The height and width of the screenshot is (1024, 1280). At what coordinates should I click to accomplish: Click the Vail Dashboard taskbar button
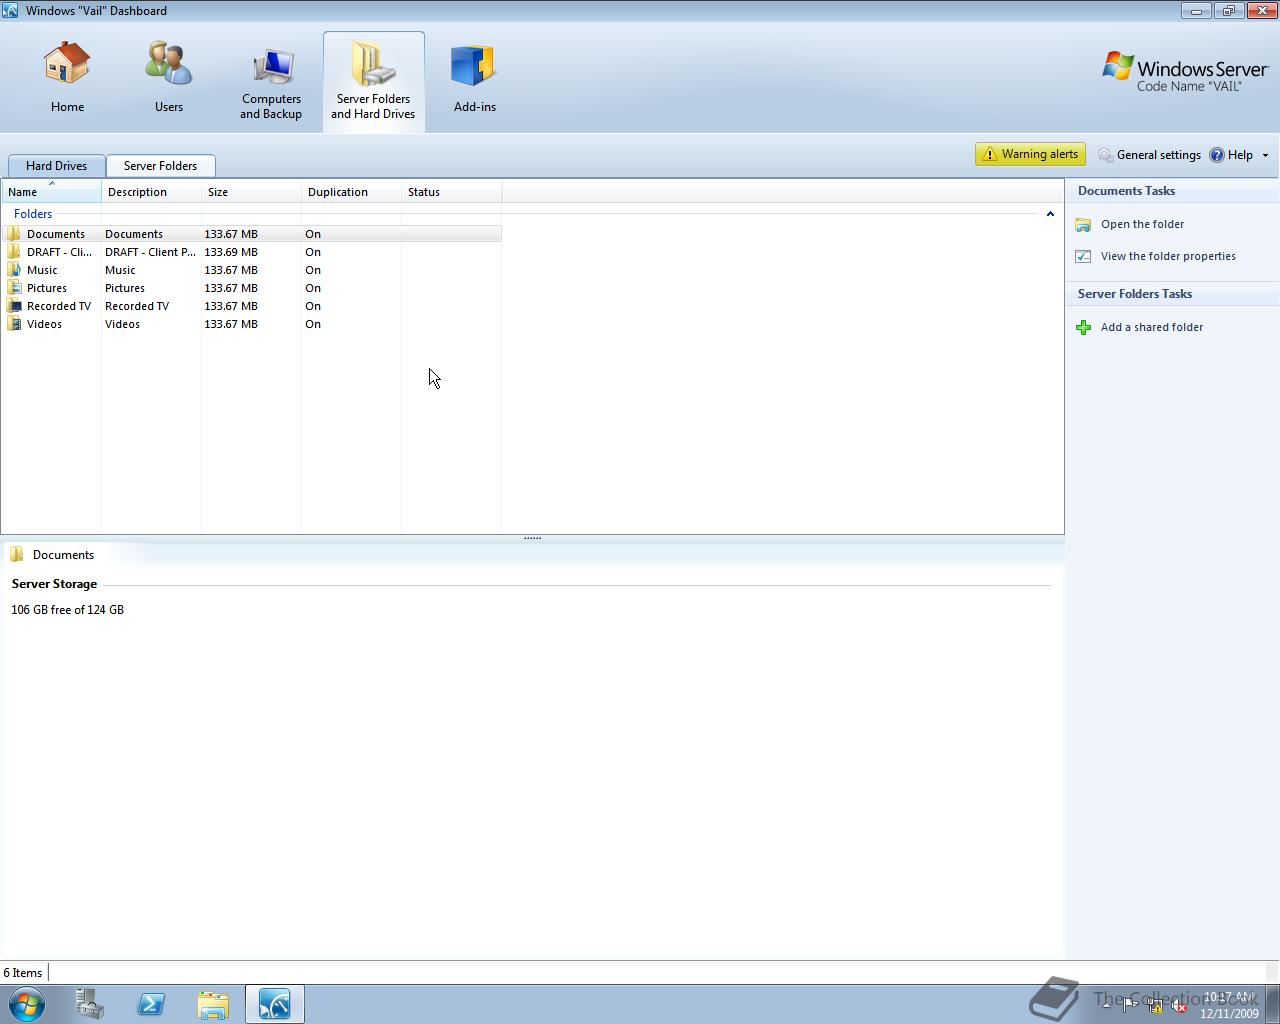tap(275, 1004)
